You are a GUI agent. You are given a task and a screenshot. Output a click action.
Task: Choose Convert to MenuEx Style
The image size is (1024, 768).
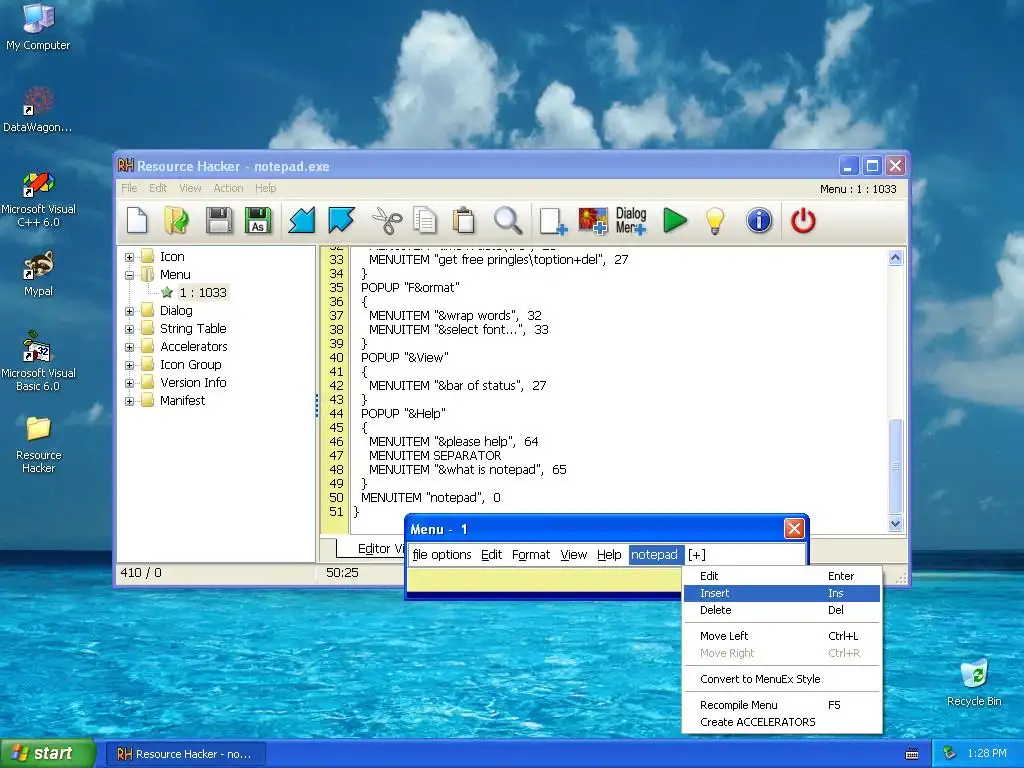point(782,679)
